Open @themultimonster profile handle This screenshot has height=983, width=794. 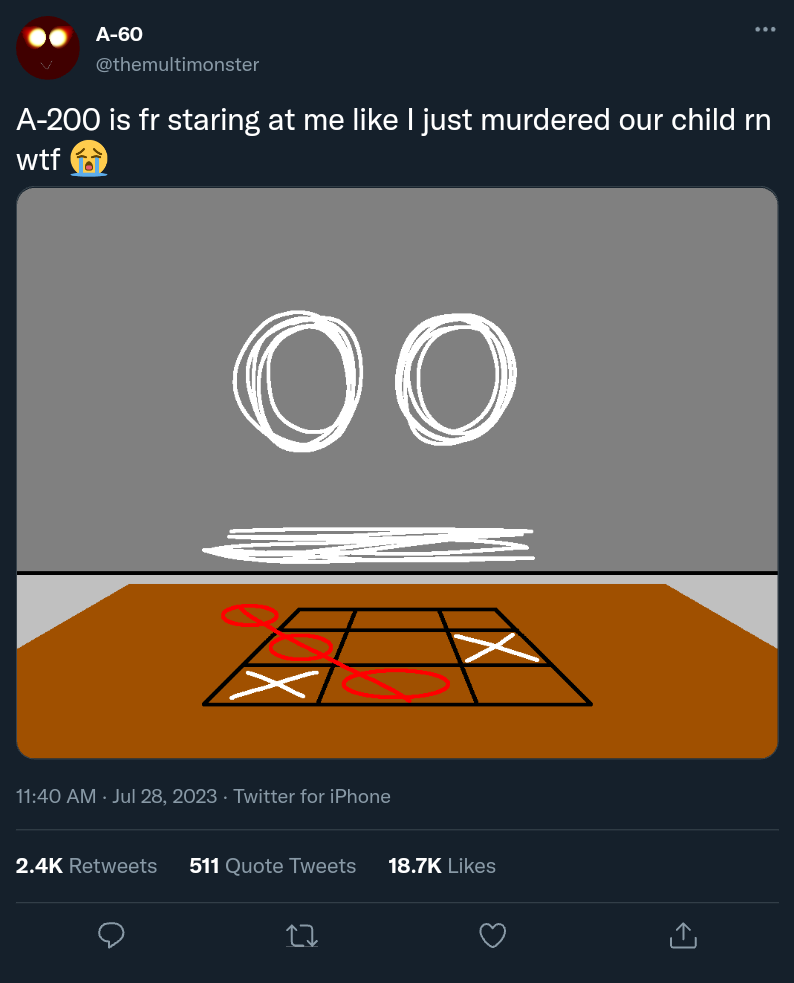177,64
